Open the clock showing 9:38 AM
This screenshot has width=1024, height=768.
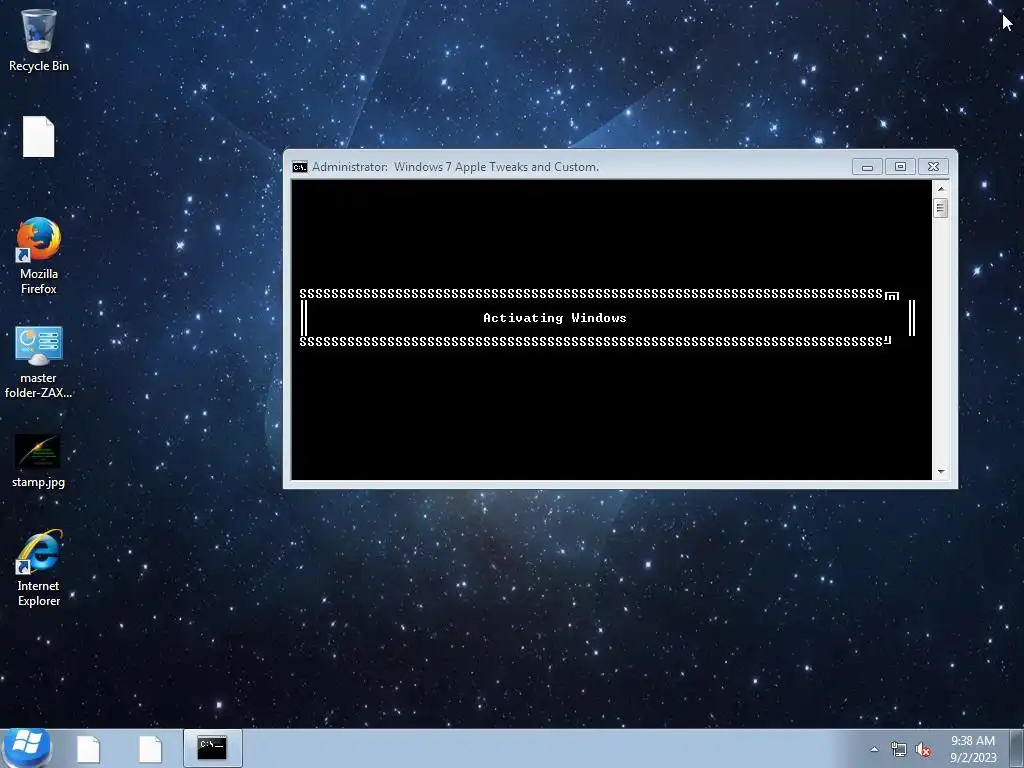pyautogui.click(x=973, y=749)
